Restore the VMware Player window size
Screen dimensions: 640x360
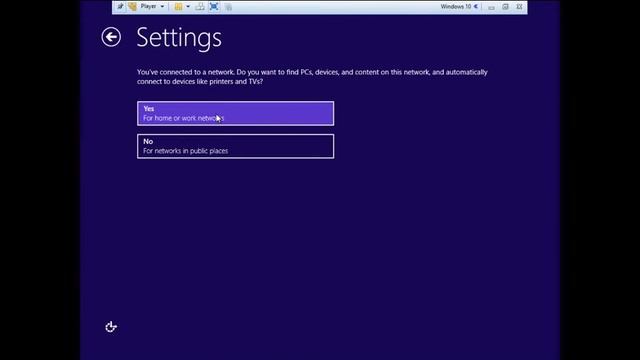[x=505, y=7]
